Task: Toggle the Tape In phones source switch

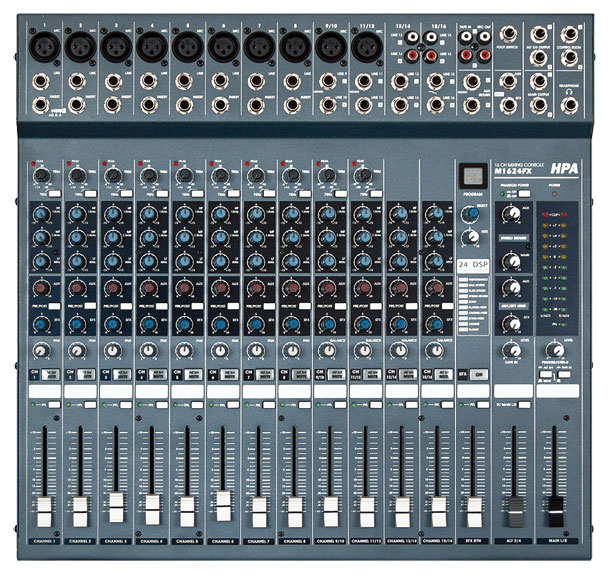Action: pos(564,375)
